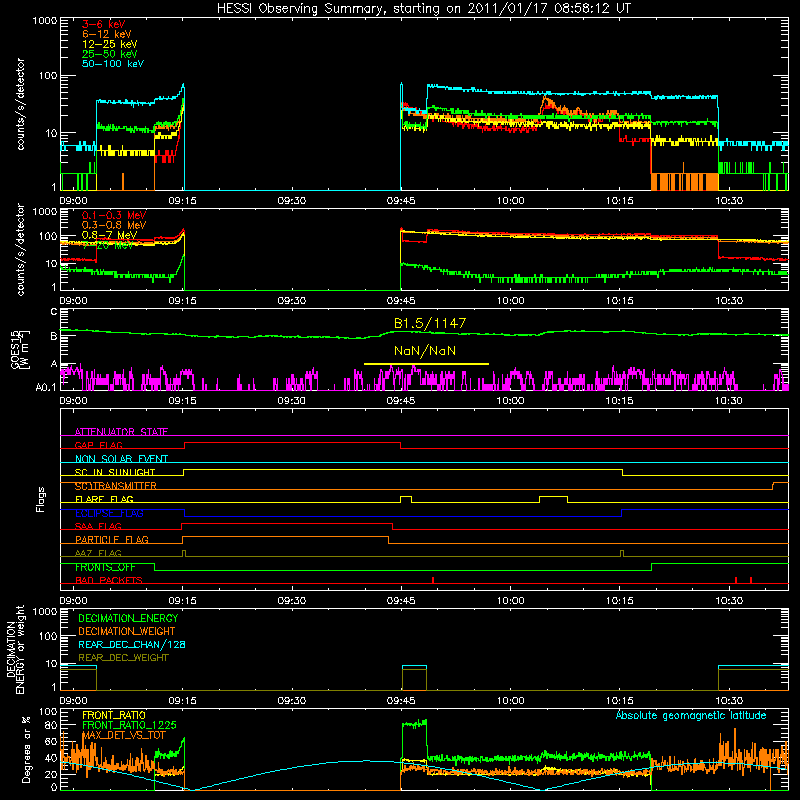
Task: Click the B1.5/1147 flare annotation
Action: [x=430, y=323]
